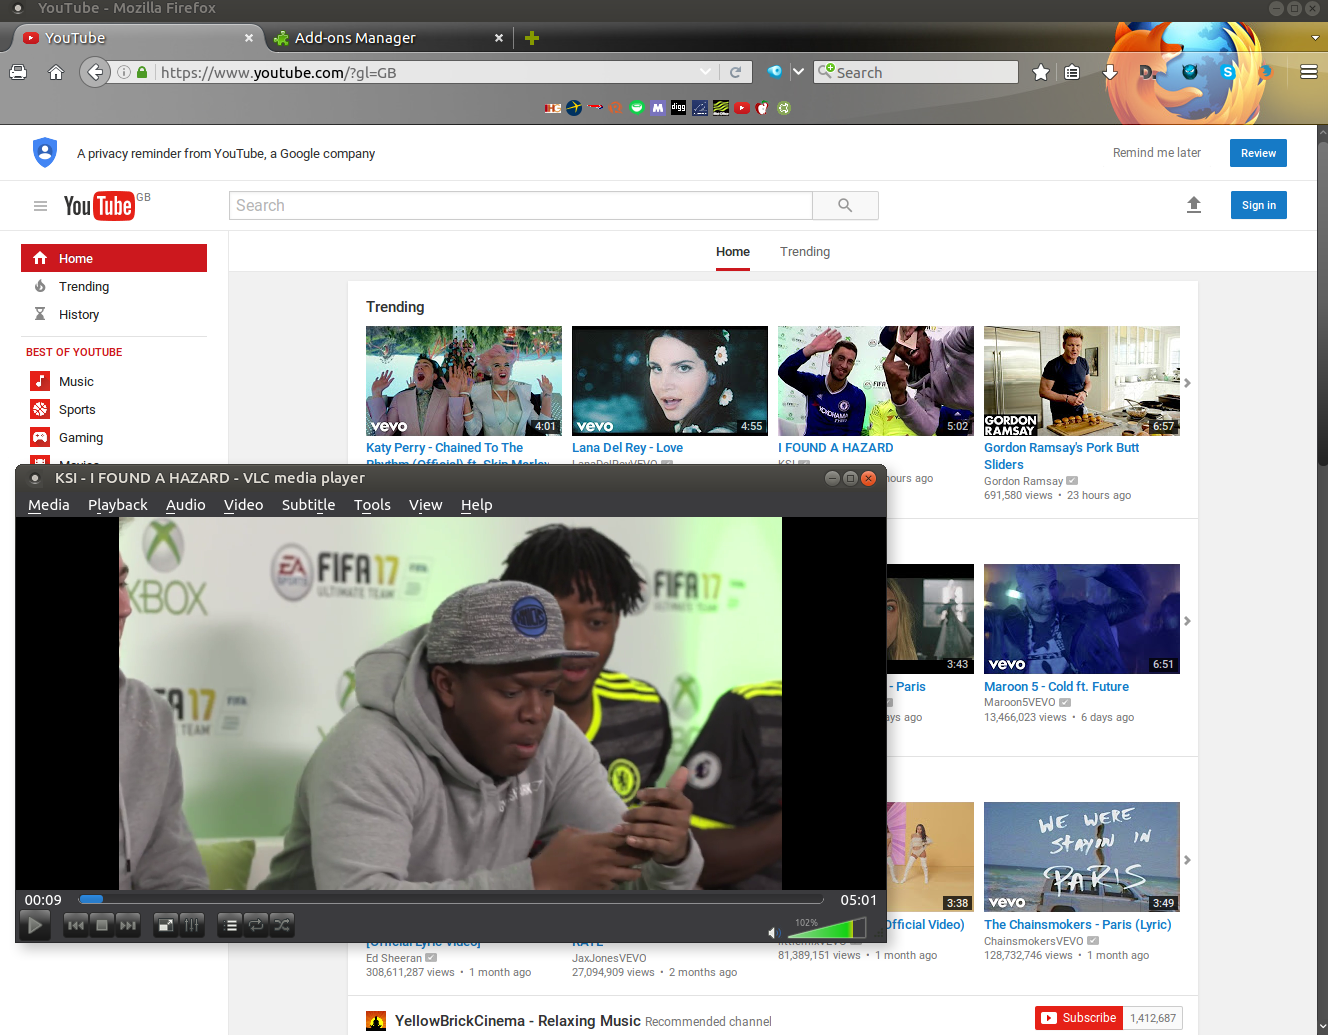Click YouTube search magnifier button

coord(845,205)
